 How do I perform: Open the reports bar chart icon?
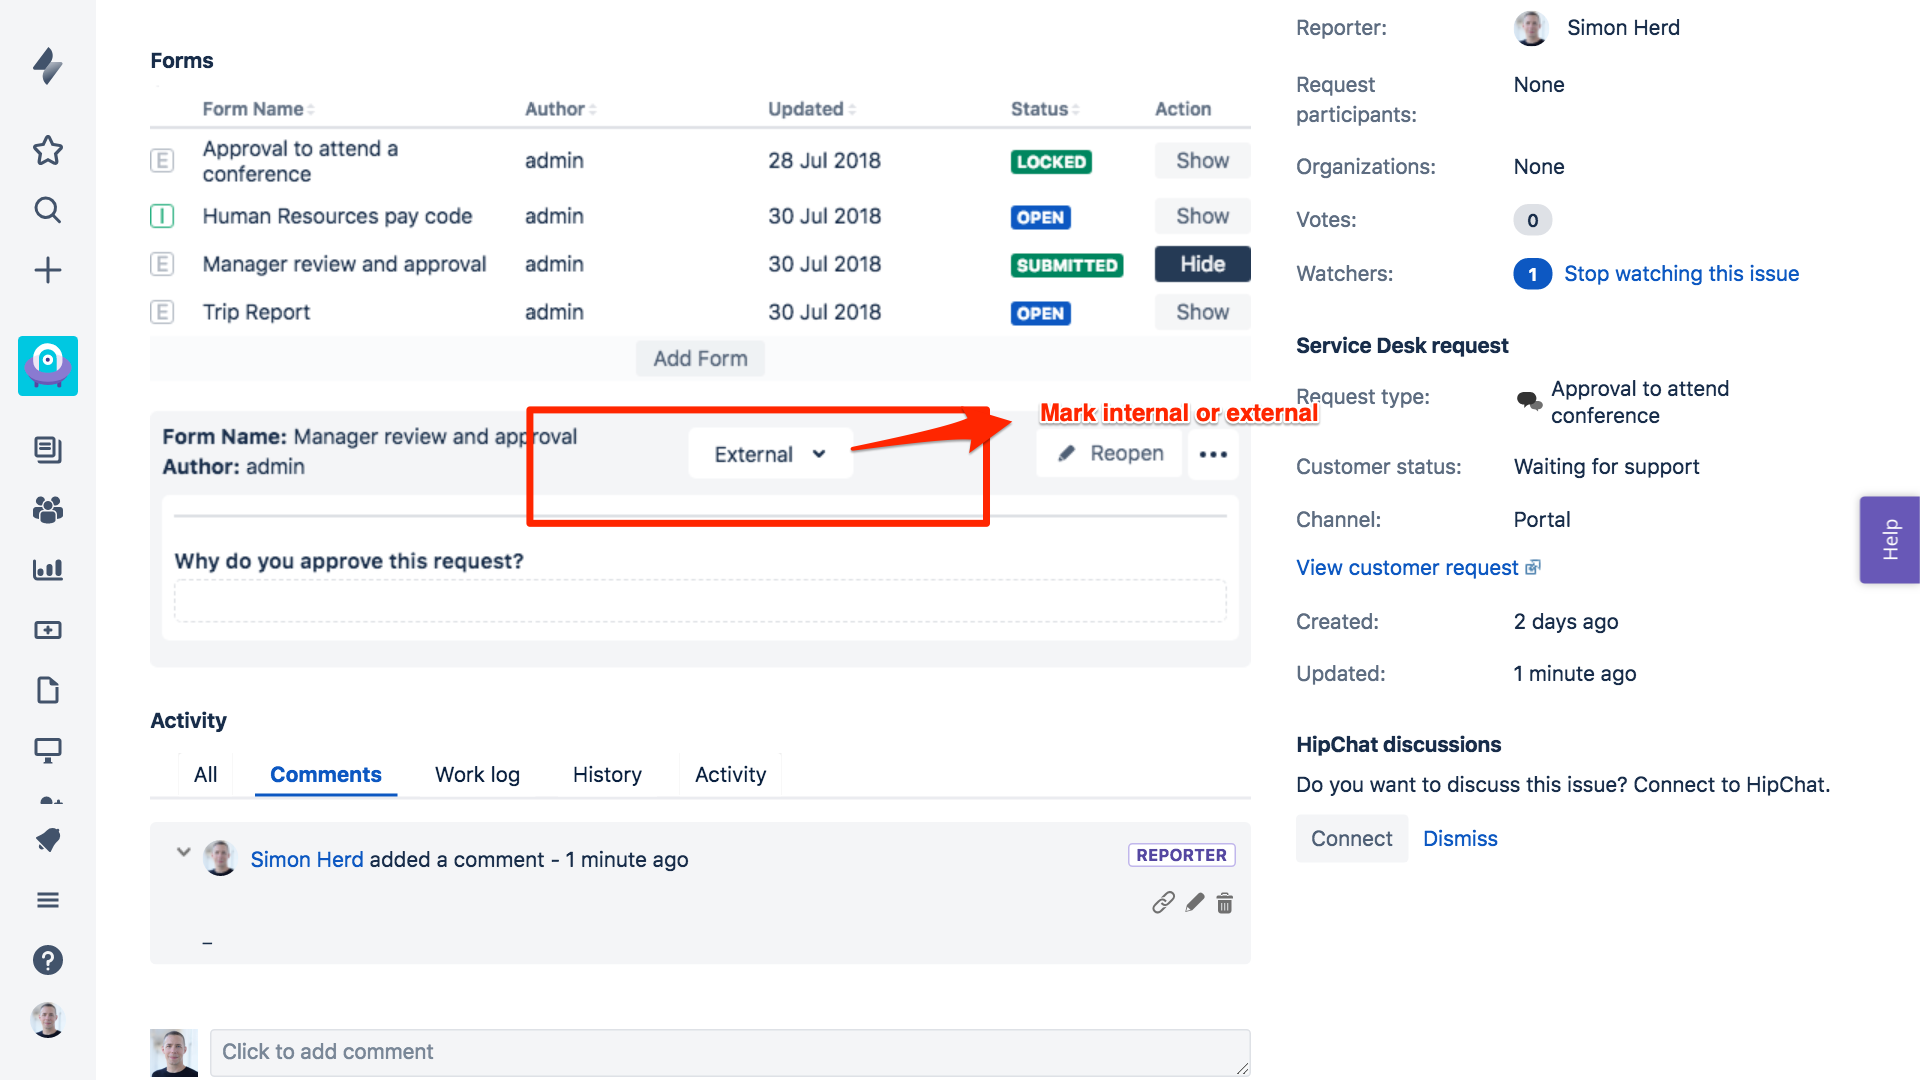(47, 570)
